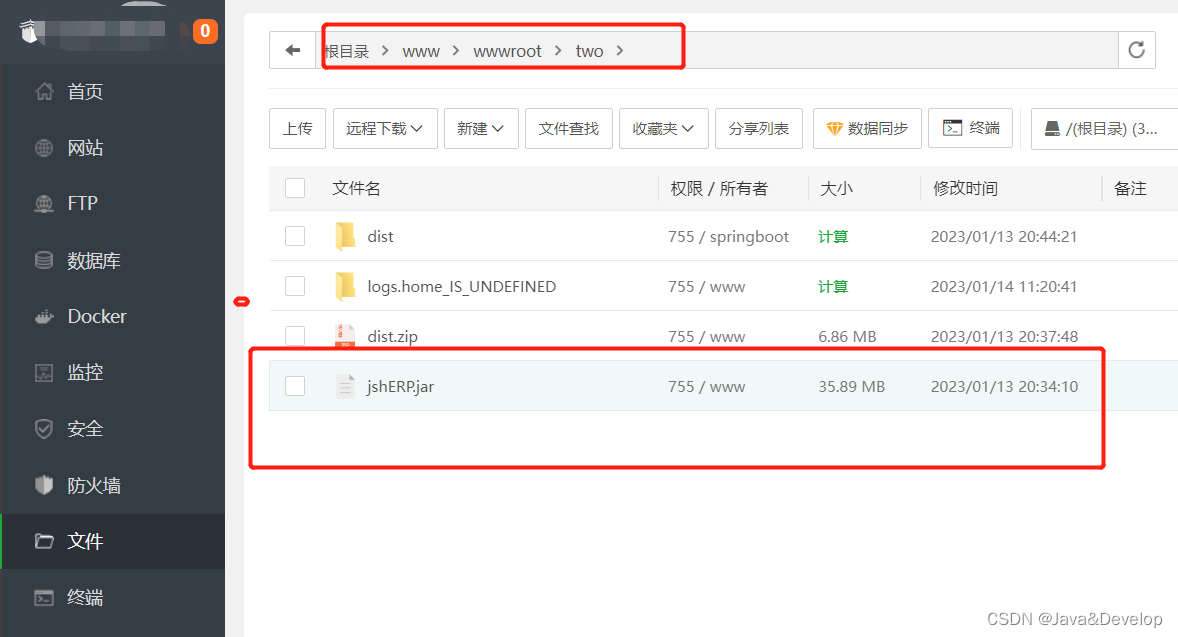Expand chevron after wwwroot in breadcrumb
The height and width of the screenshot is (637, 1178).
point(558,50)
